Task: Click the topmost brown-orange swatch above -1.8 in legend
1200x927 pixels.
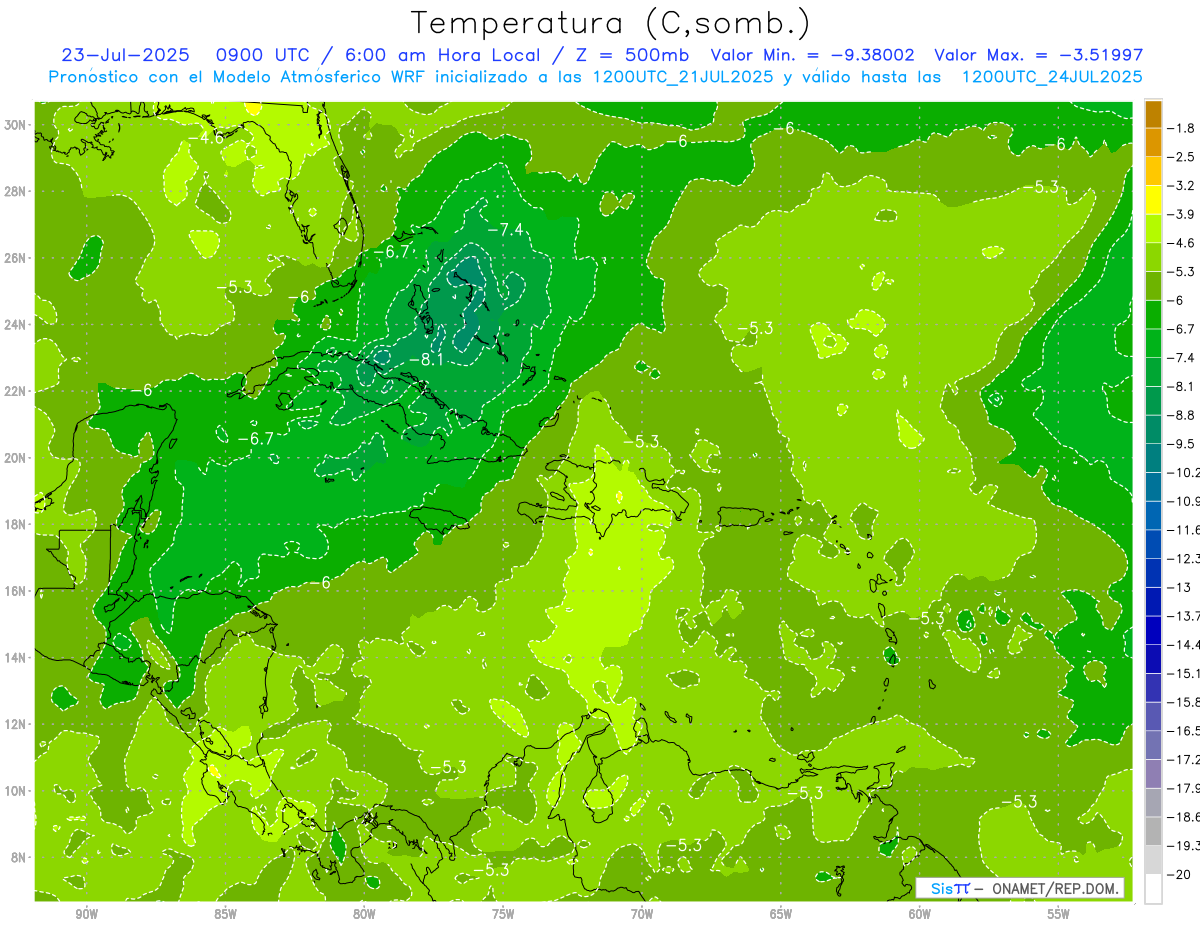Action: coord(1153,114)
